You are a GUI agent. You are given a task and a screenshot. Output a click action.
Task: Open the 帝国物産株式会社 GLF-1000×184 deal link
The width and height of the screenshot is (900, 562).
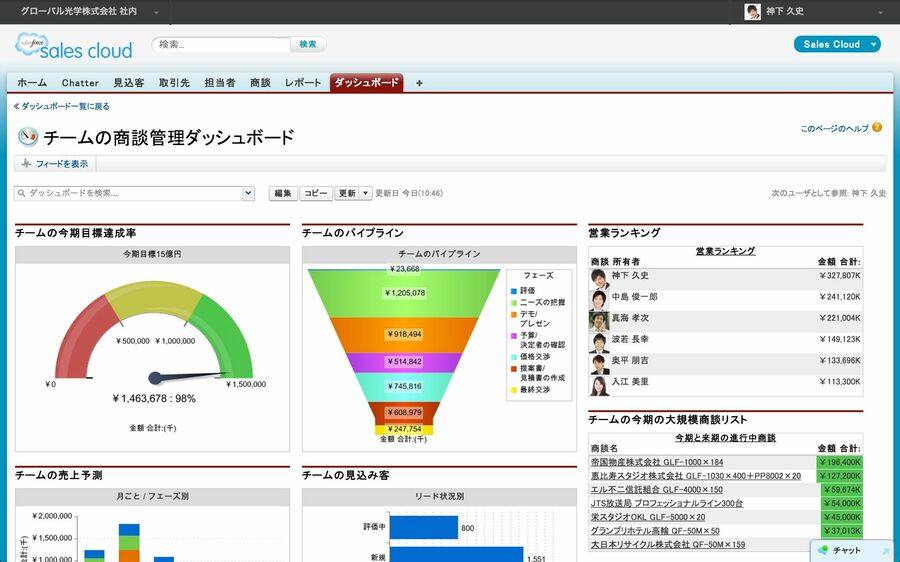coord(656,463)
